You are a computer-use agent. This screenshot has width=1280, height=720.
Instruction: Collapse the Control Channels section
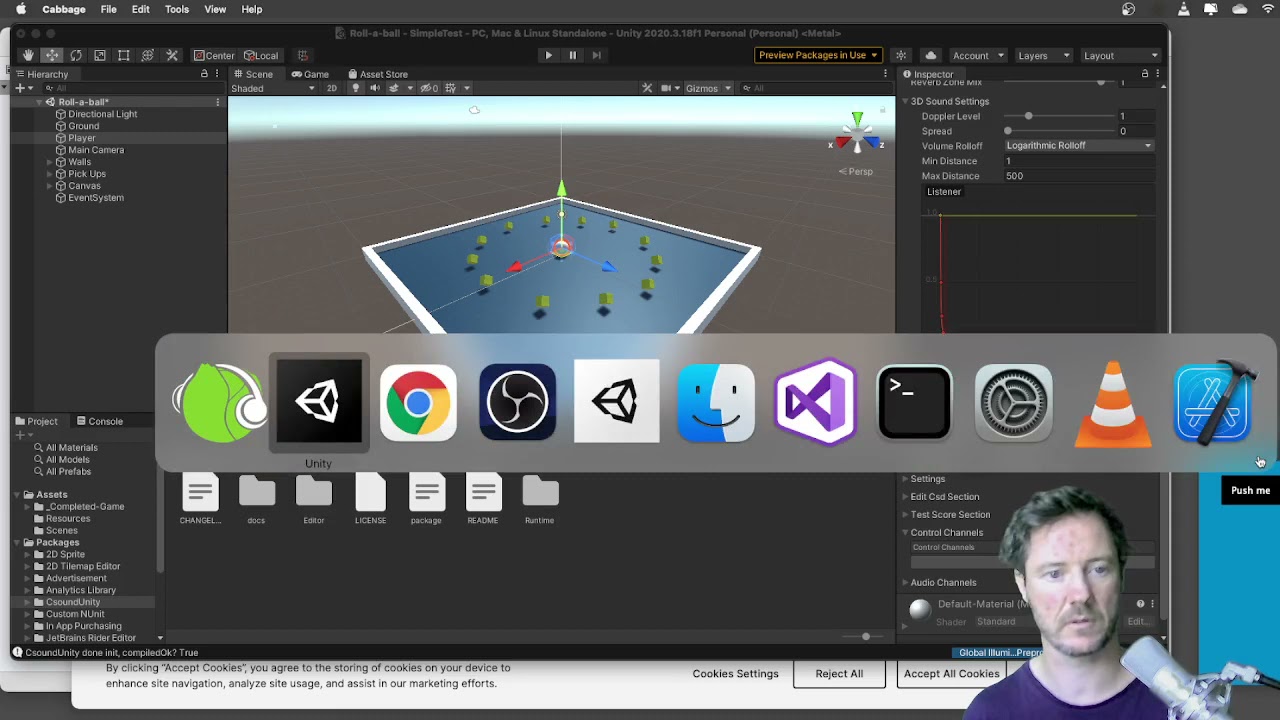tap(905, 533)
